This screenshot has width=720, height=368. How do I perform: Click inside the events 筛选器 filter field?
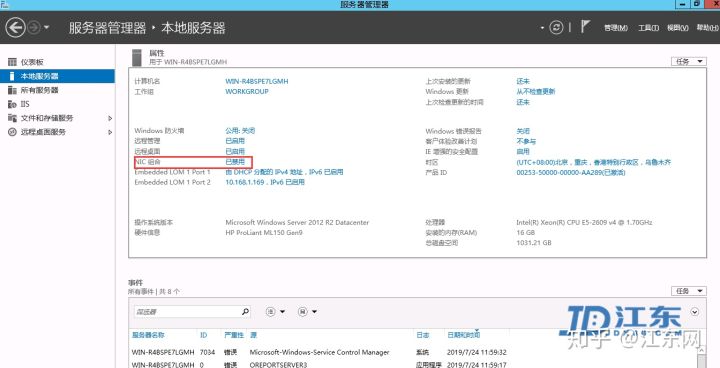coord(187,311)
